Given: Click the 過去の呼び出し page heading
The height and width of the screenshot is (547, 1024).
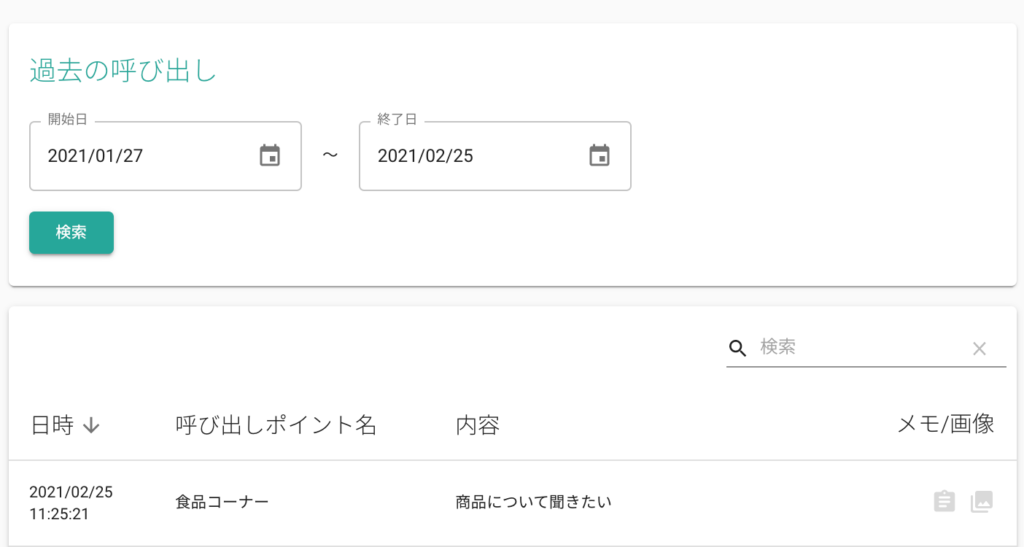Looking at the screenshot, I should tap(123, 70).
